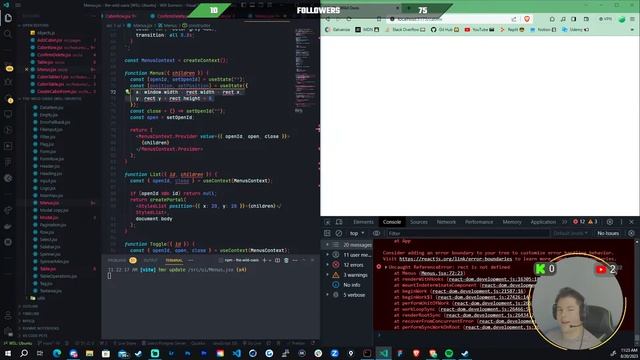Switch to the DevTools Console tab
This screenshot has height=360, width=640.
click(x=392, y=222)
